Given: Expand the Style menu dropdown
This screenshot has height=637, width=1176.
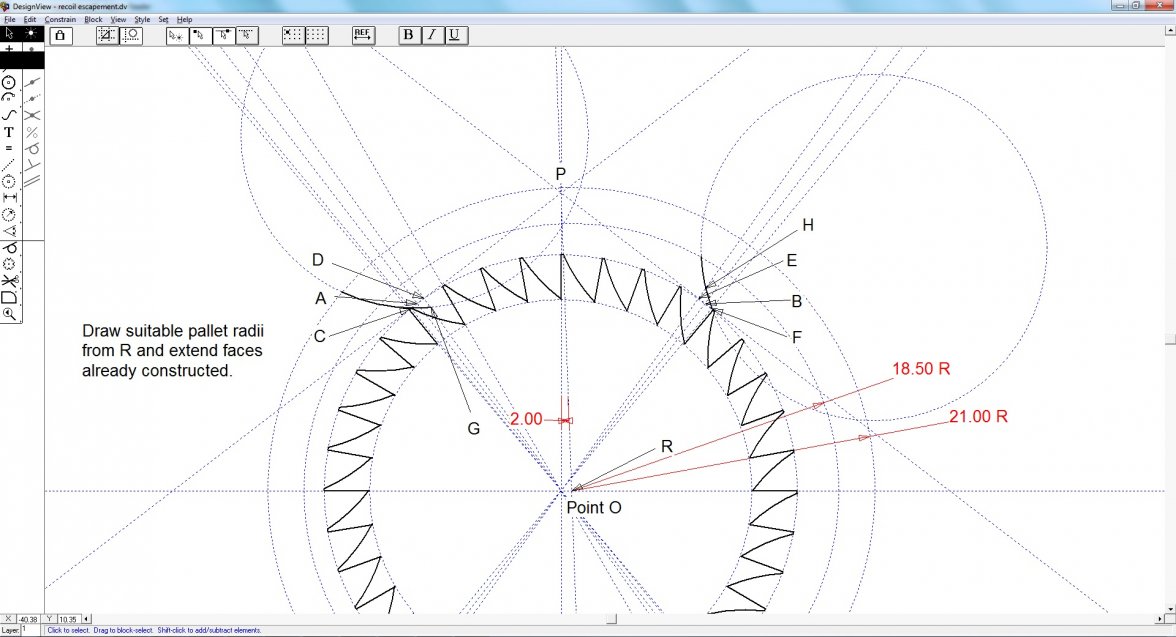Looking at the screenshot, I should pyautogui.click(x=142, y=19).
